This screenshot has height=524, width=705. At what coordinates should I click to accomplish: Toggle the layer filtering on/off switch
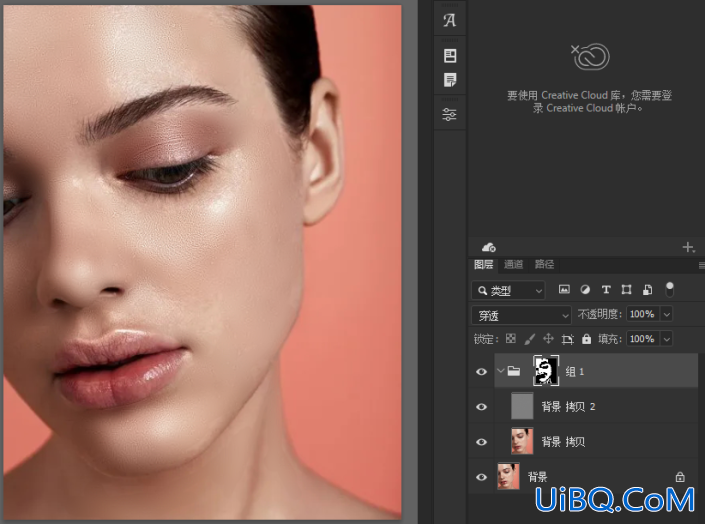click(669, 289)
